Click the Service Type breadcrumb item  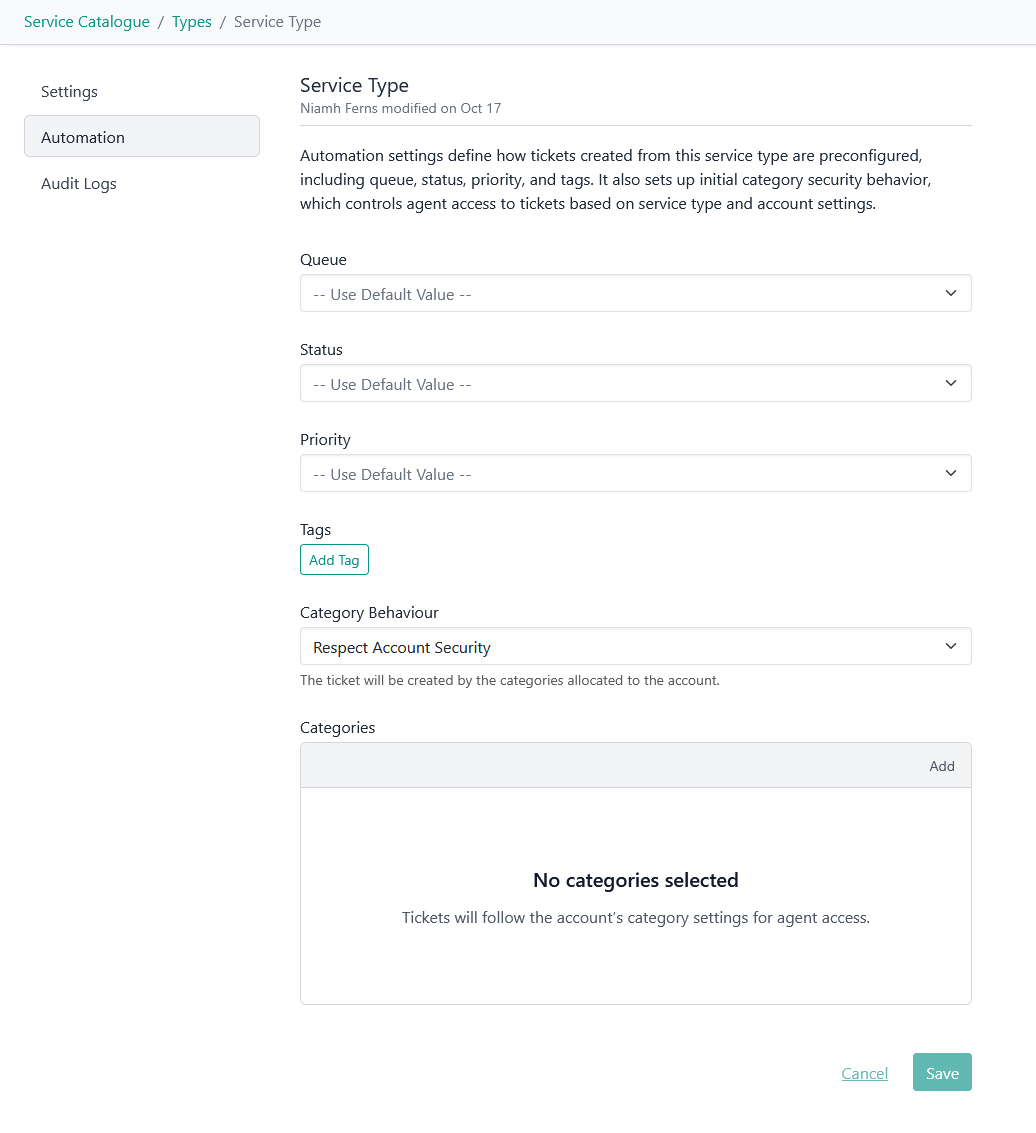277,22
